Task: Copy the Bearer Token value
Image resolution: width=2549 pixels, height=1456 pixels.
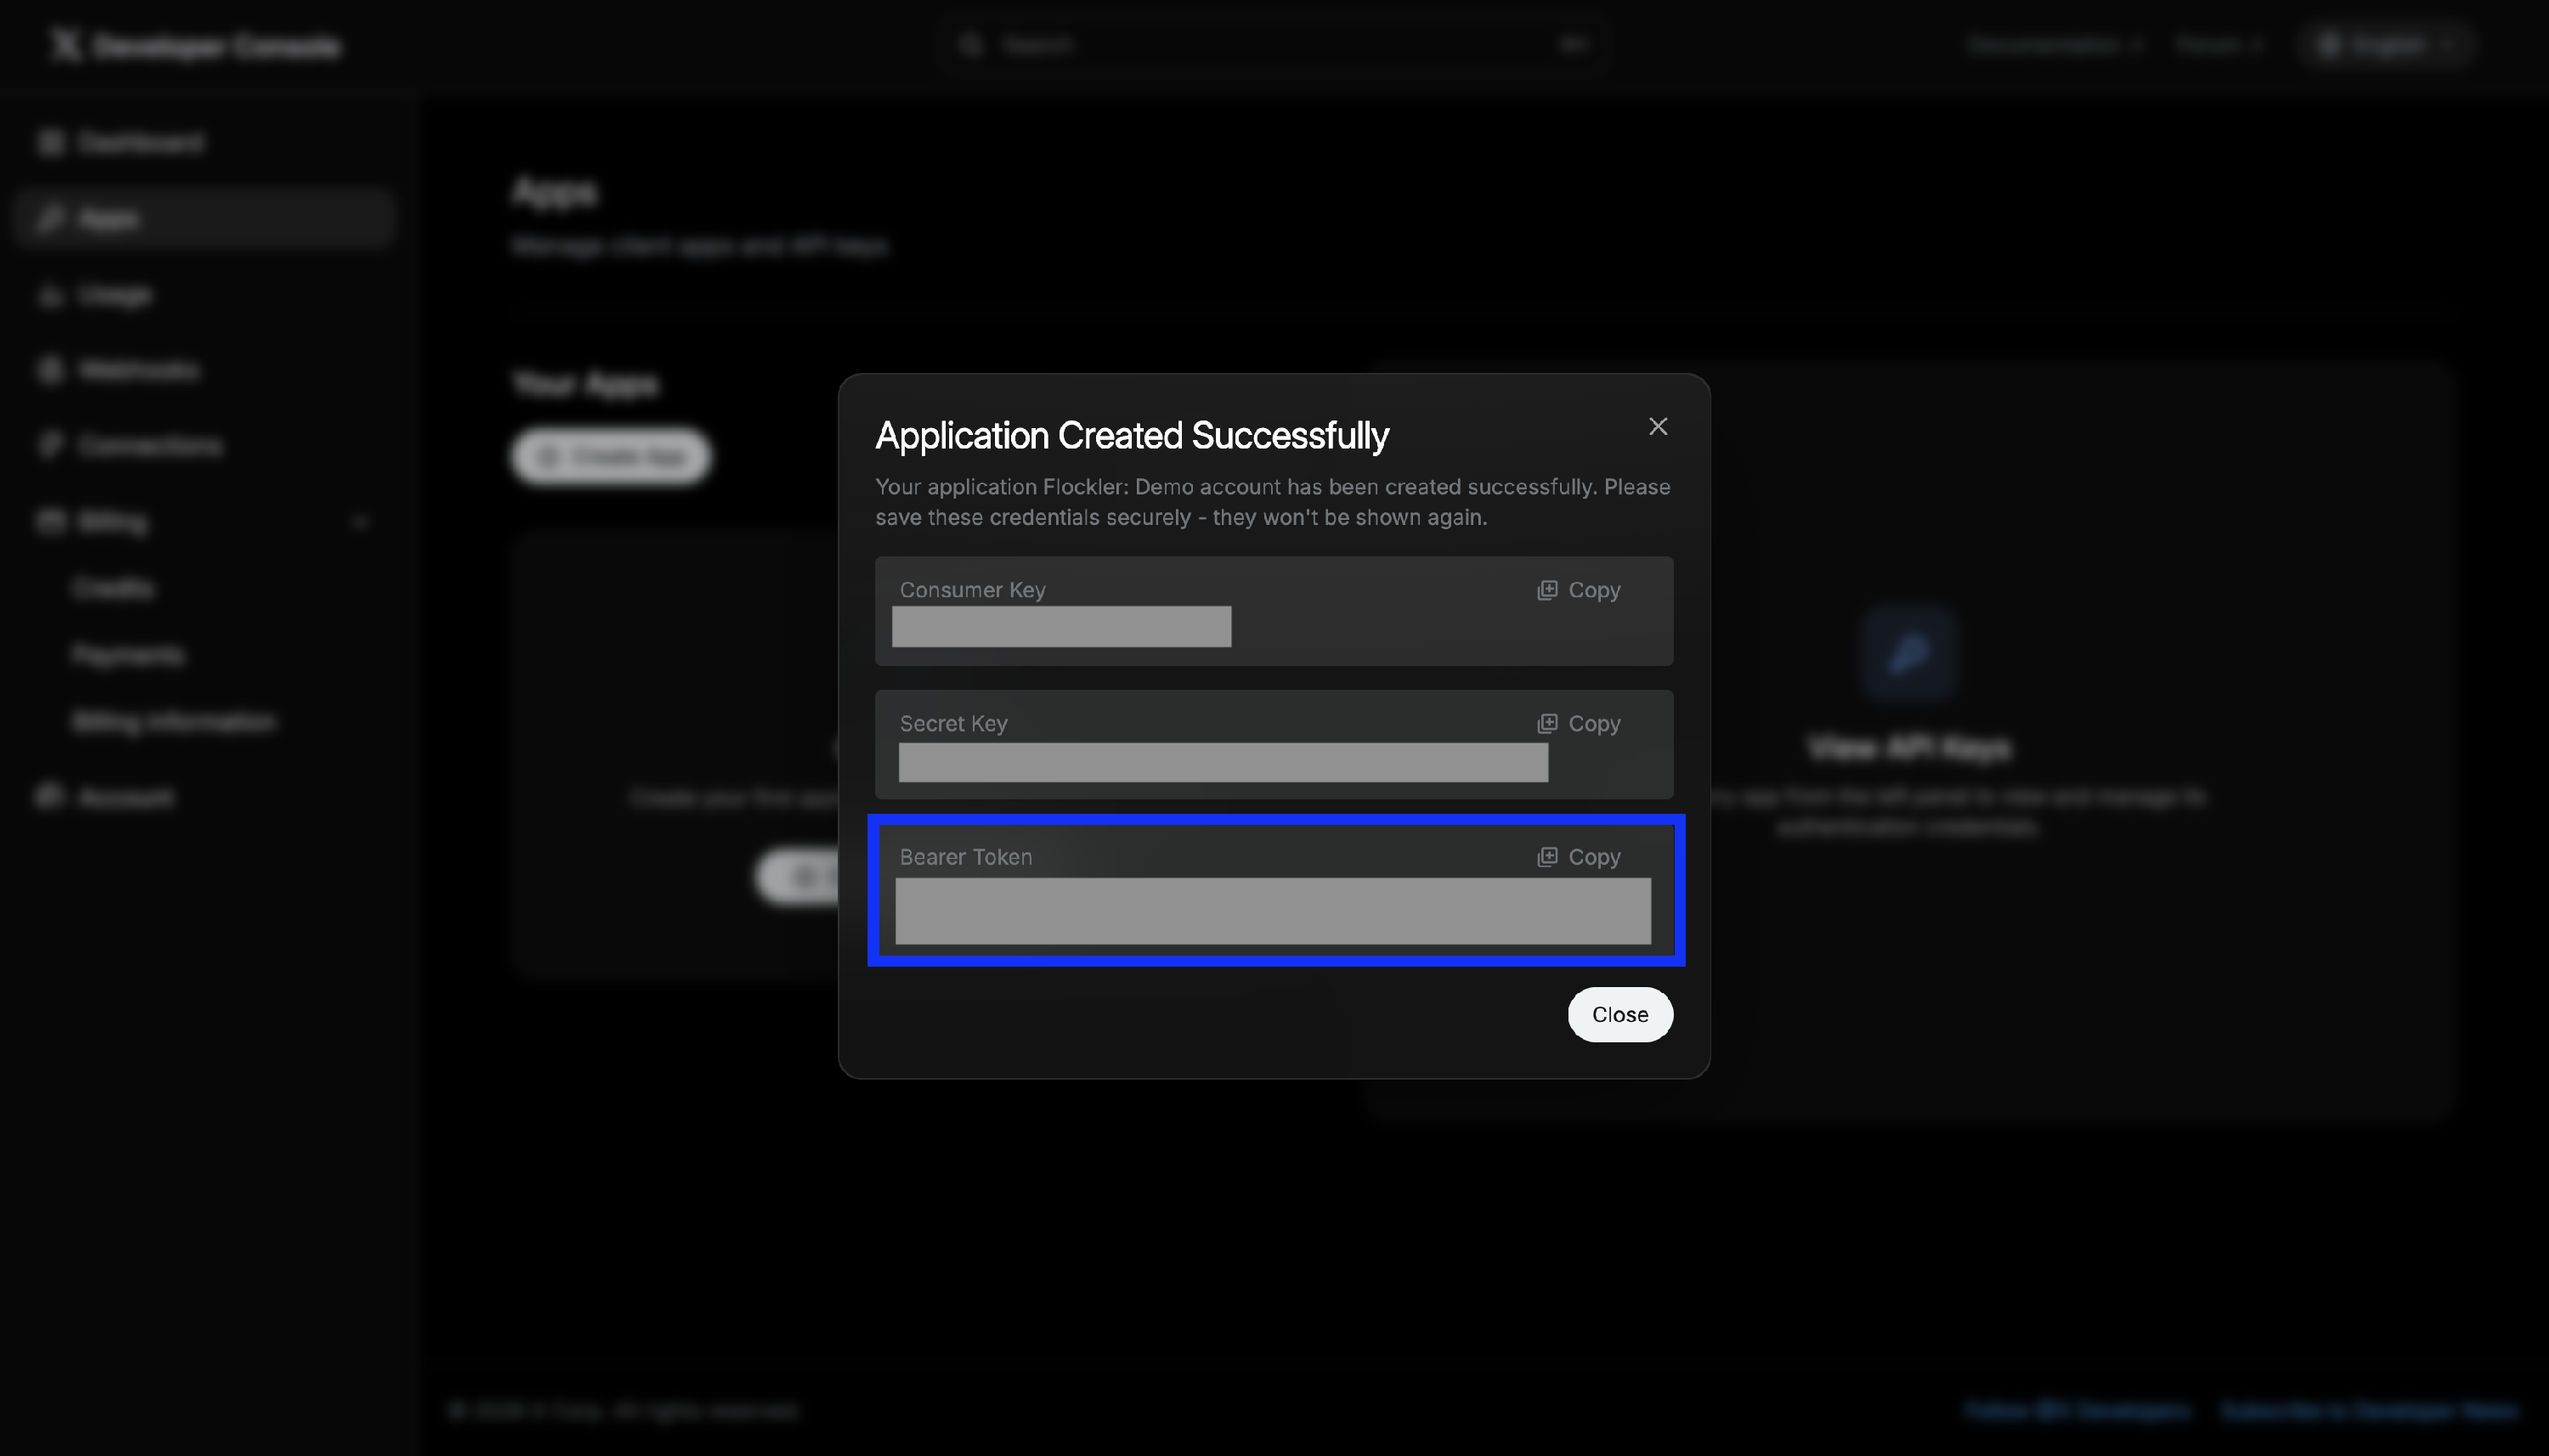Action: 1579,857
